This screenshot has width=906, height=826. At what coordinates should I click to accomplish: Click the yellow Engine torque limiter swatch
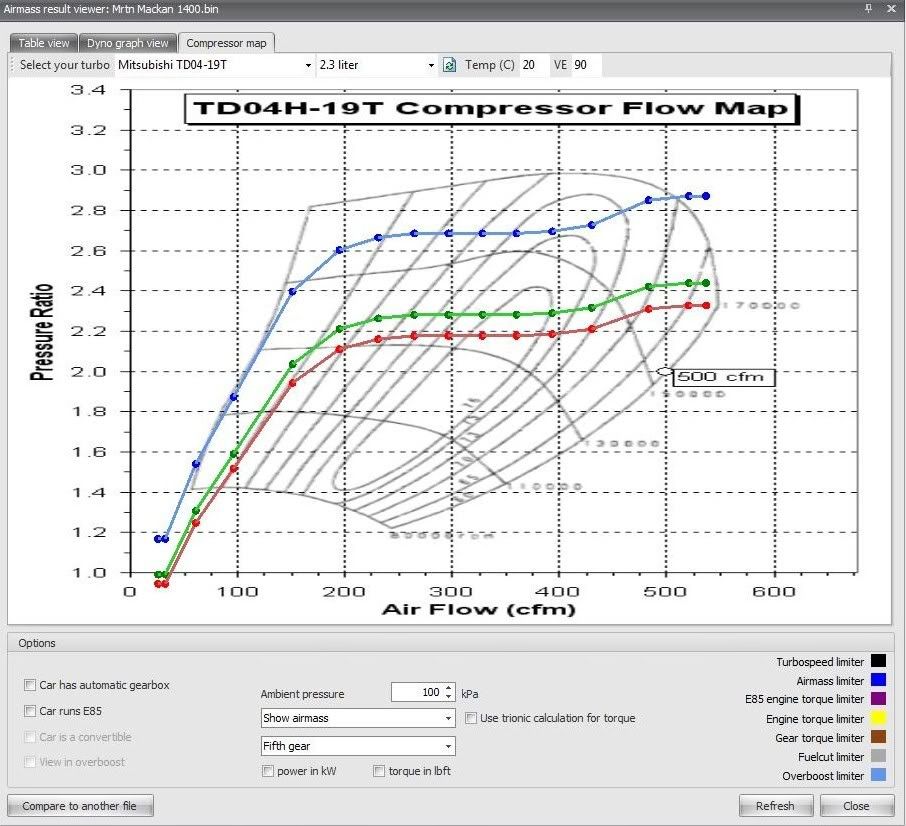point(879,718)
